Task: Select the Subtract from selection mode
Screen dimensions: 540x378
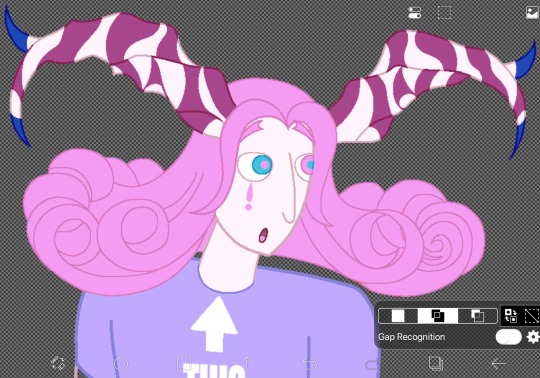Action: (477, 316)
